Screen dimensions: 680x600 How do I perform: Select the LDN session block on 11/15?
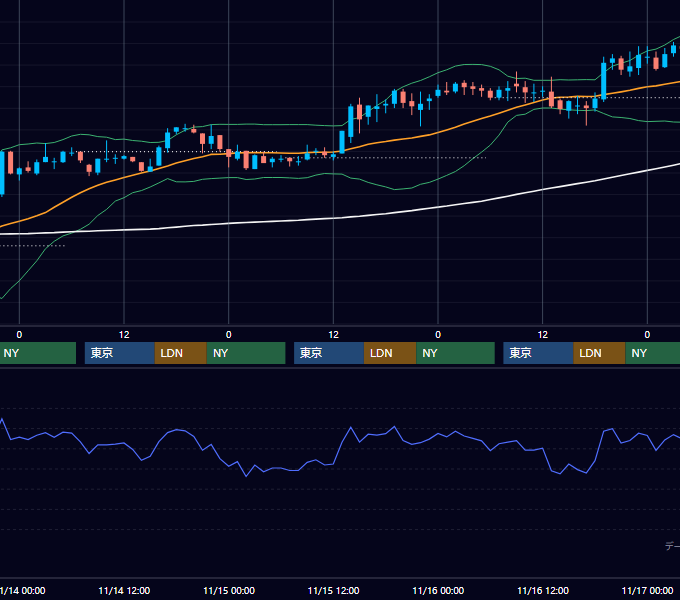(x=390, y=353)
